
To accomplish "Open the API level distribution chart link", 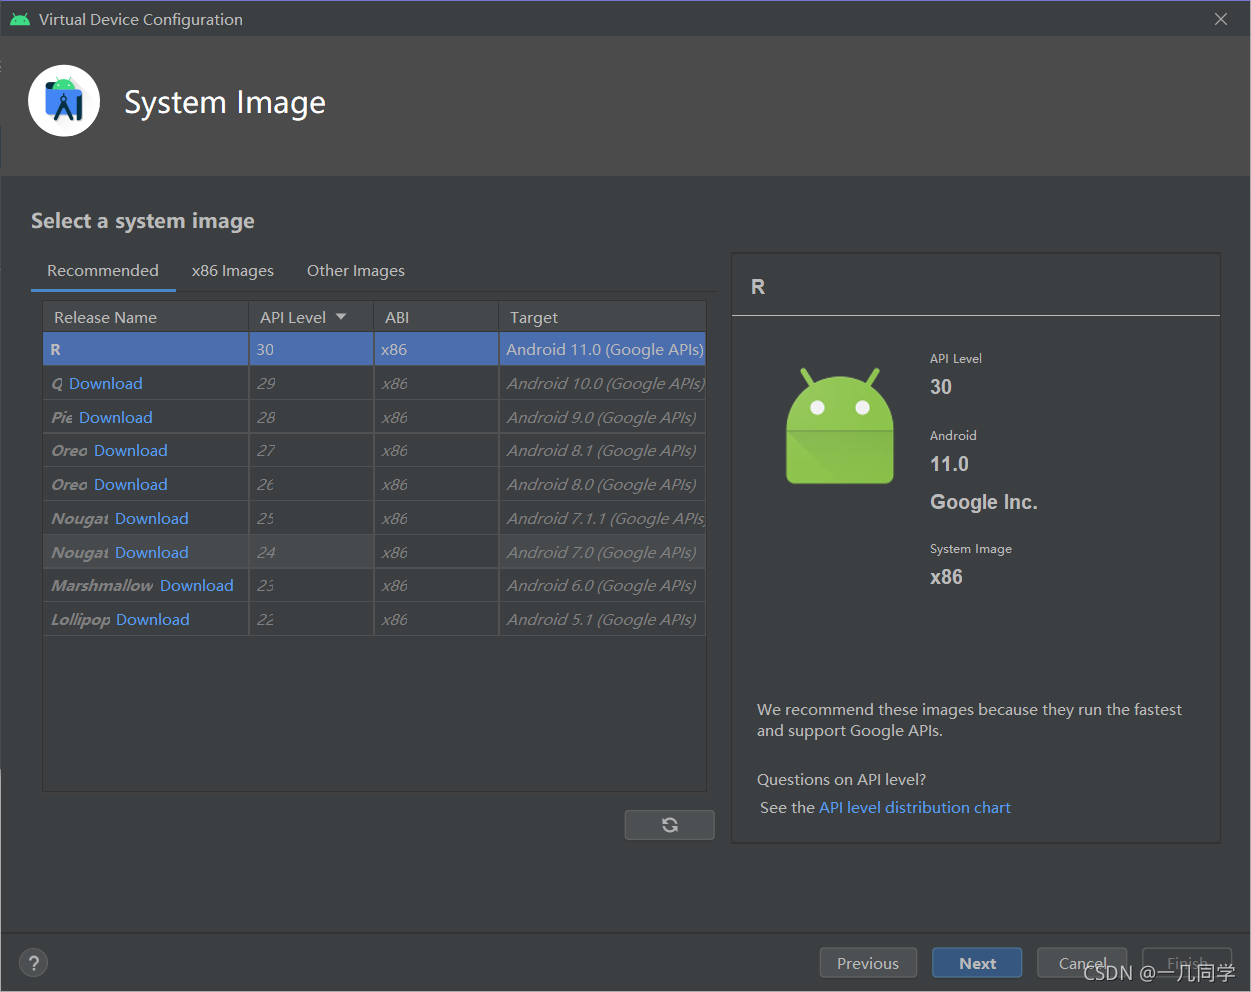I will (915, 808).
